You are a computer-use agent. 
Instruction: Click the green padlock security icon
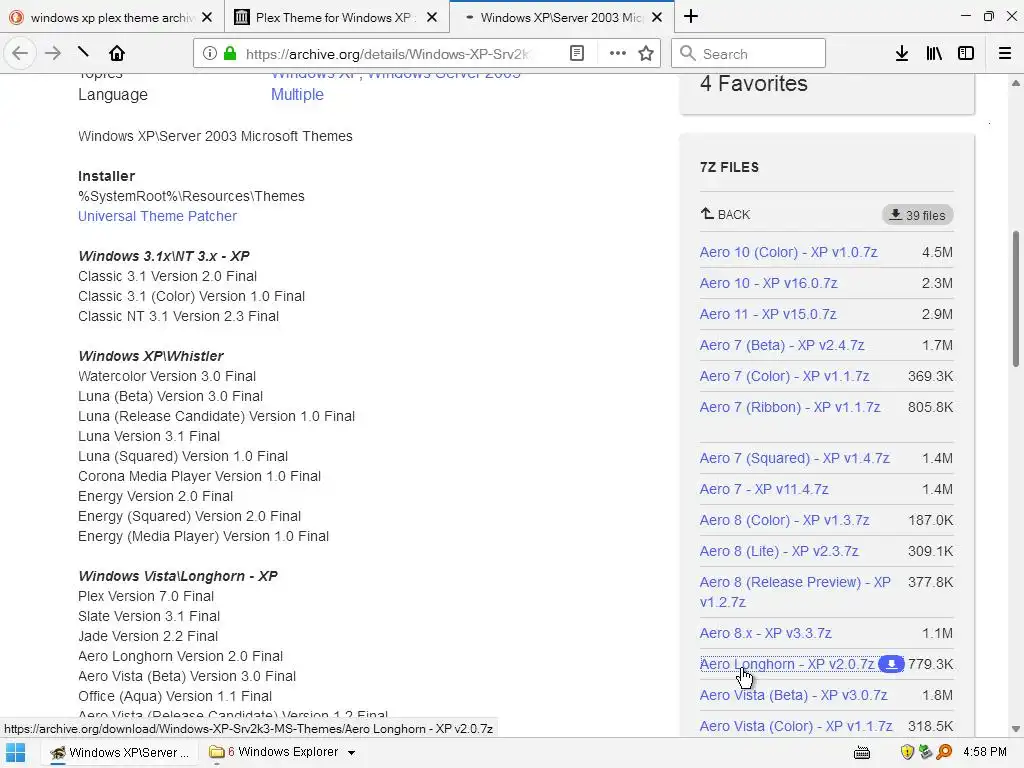pos(230,53)
